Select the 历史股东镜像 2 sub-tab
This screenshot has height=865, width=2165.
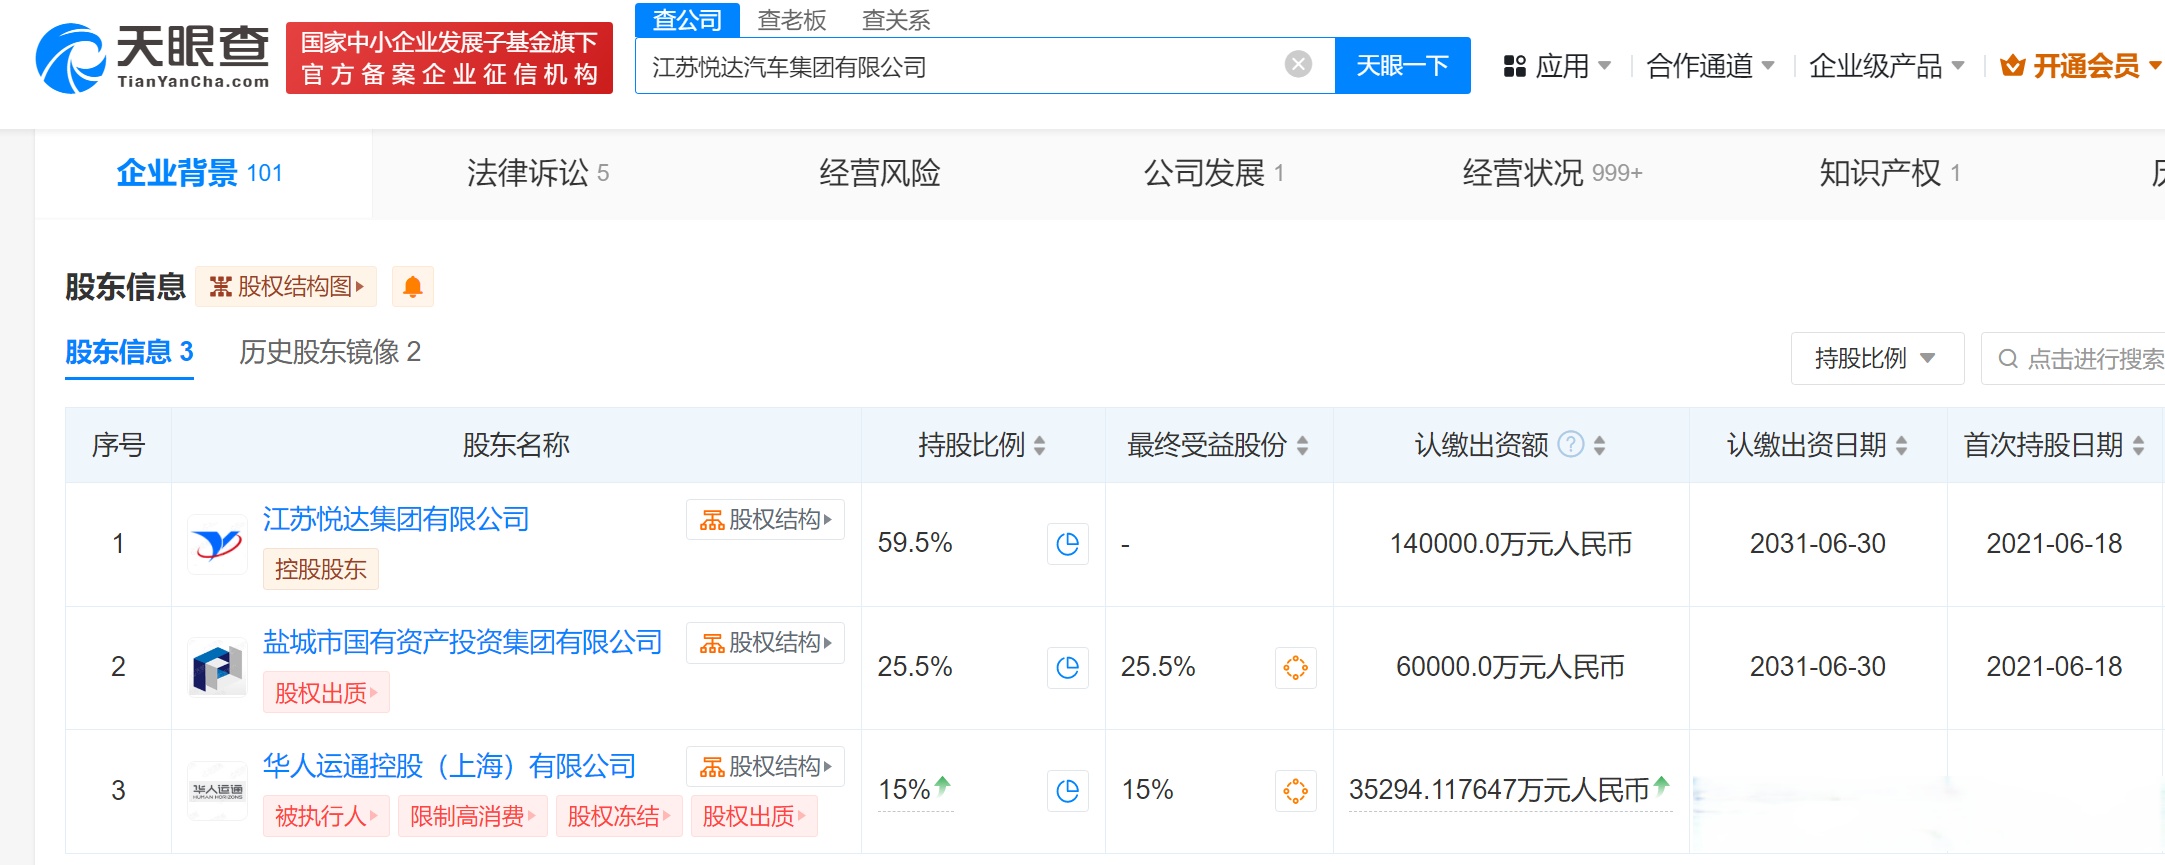point(330,352)
